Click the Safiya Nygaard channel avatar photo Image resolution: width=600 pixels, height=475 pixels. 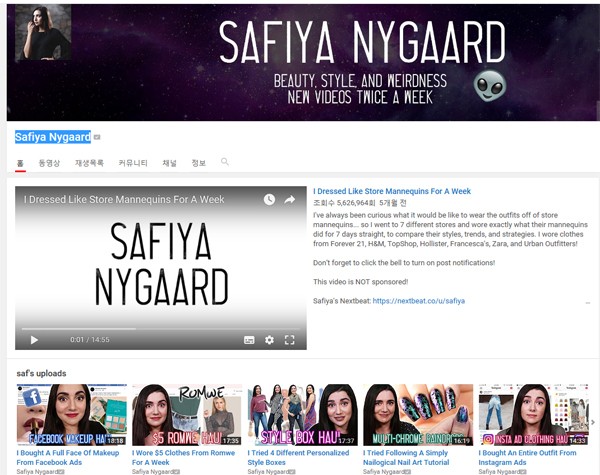(x=43, y=33)
